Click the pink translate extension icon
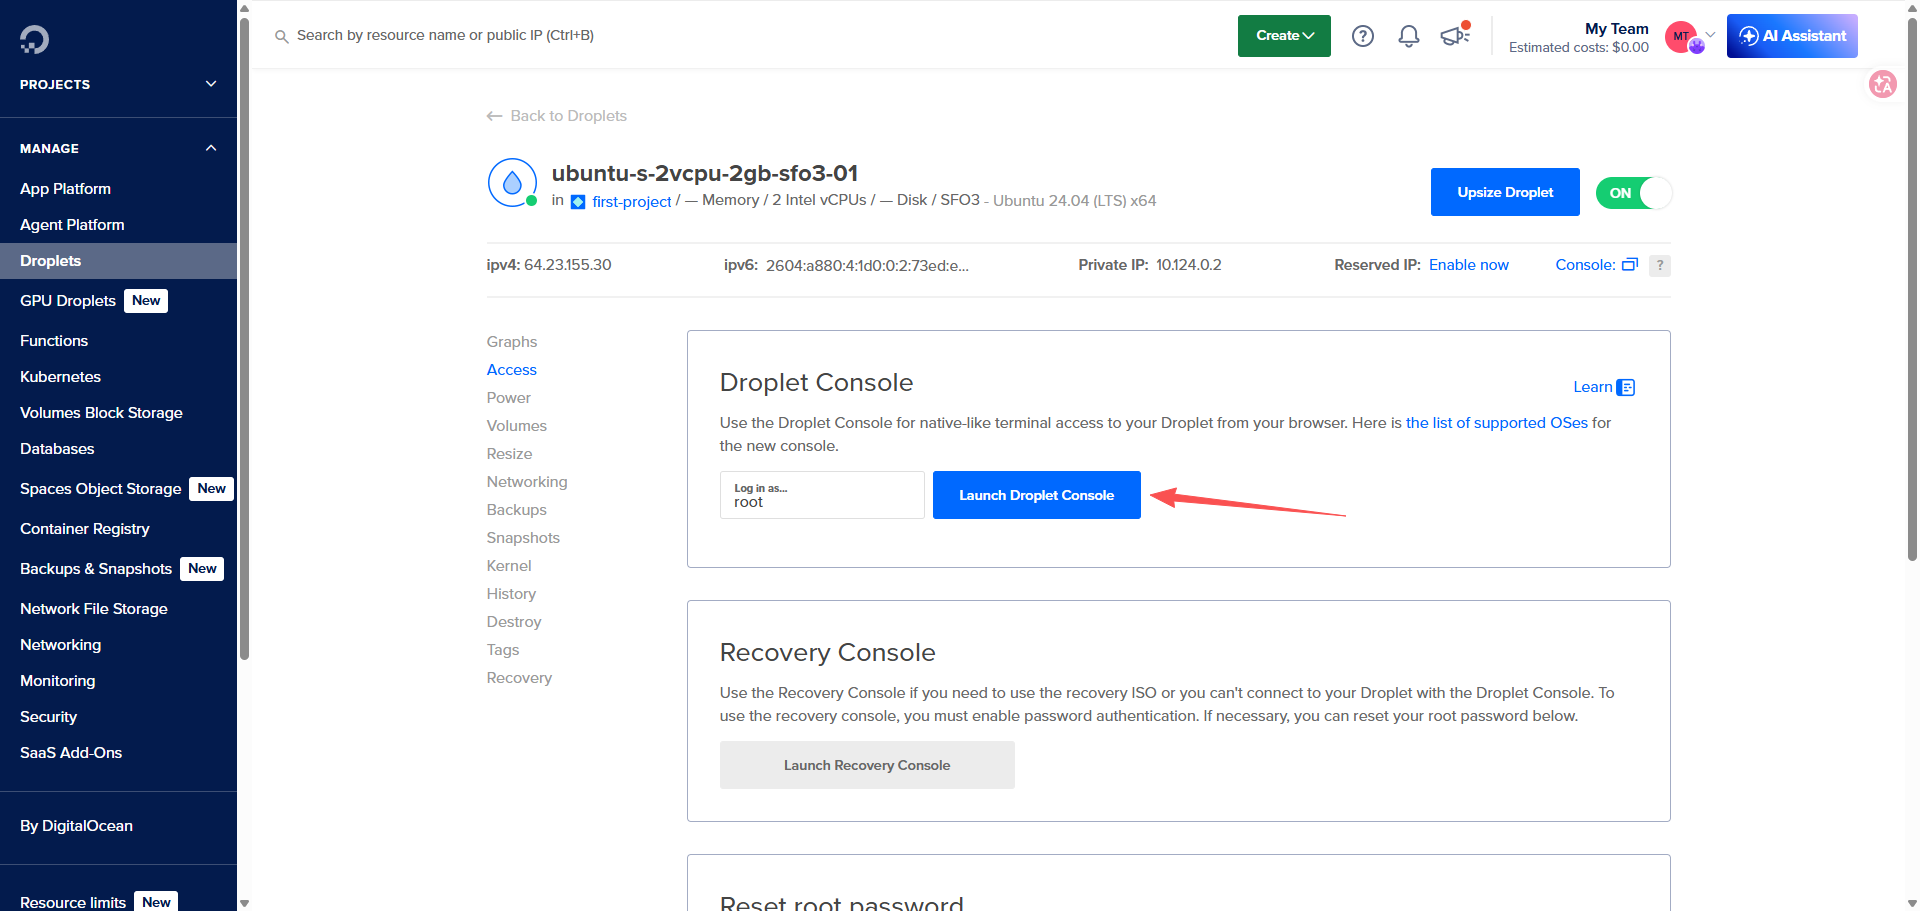The height and width of the screenshot is (911, 1920). coord(1883,84)
